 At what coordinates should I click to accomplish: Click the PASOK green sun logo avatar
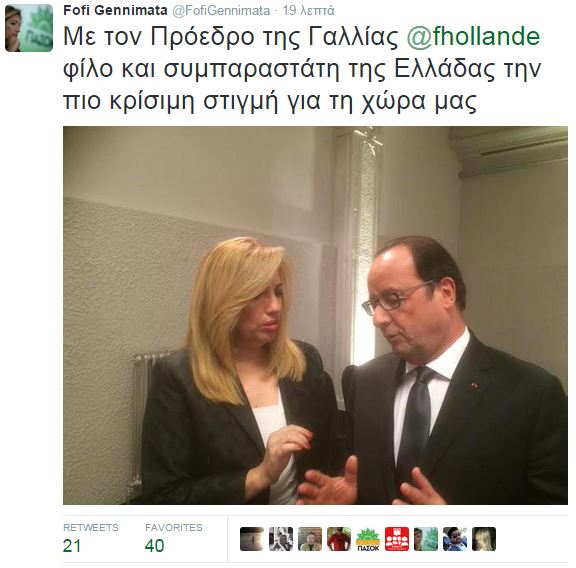click(x=368, y=539)
